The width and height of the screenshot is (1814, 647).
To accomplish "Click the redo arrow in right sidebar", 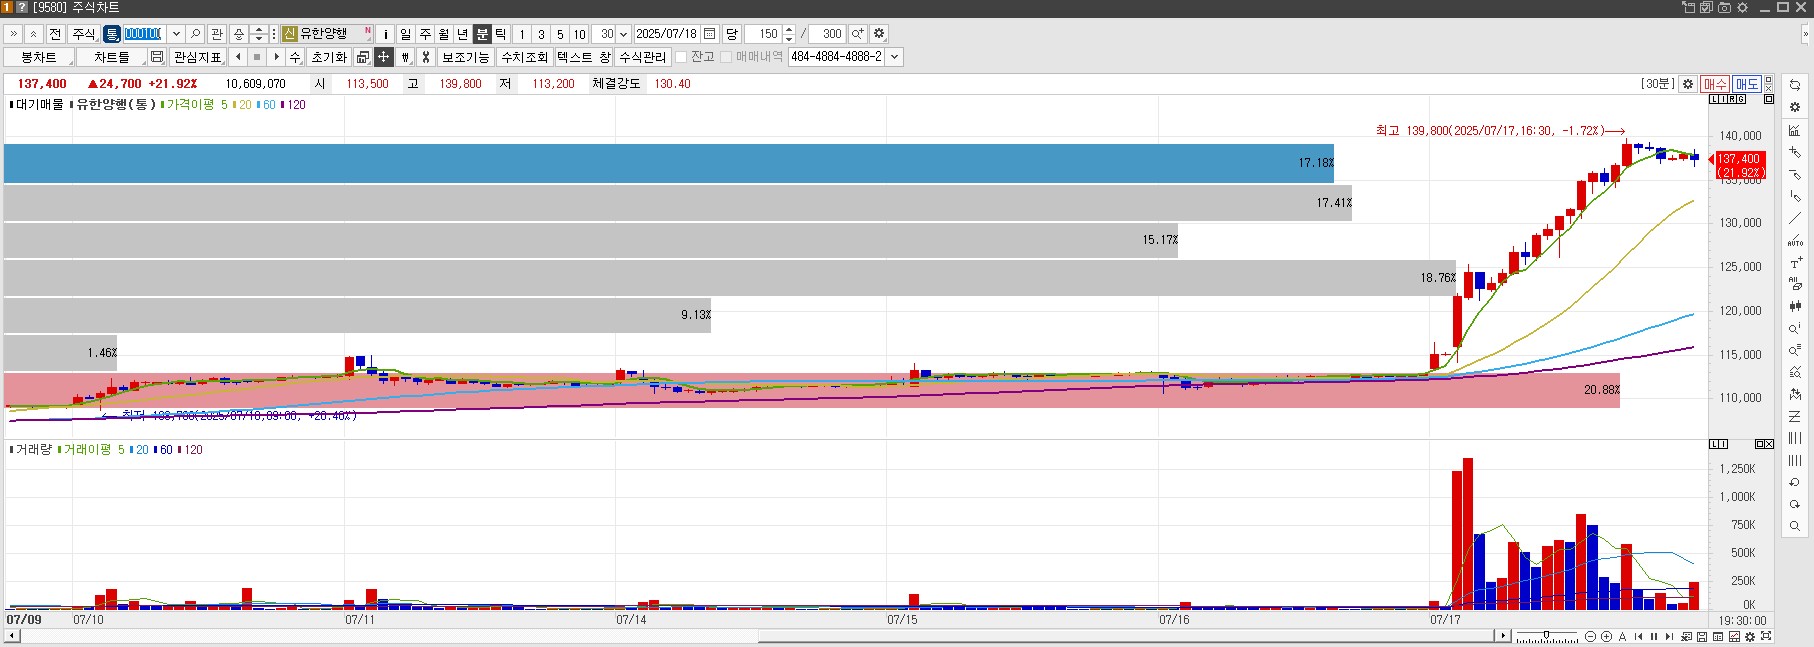I will [x=1795, y=504].
